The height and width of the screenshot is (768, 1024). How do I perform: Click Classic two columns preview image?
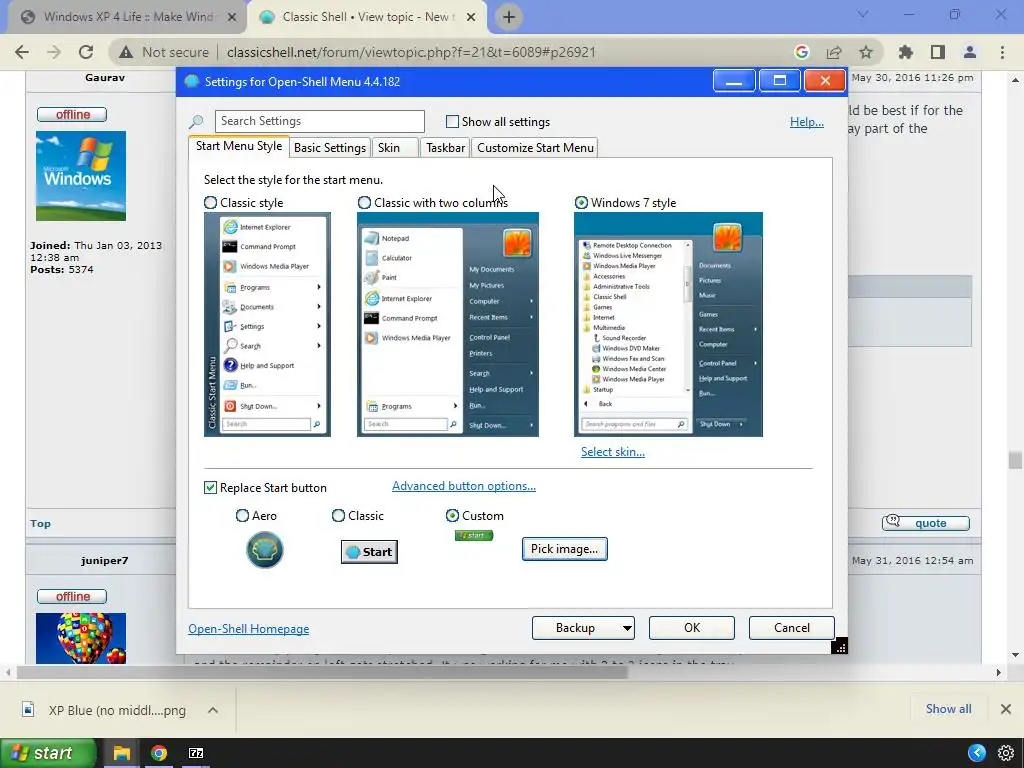(x=447, y=325)
